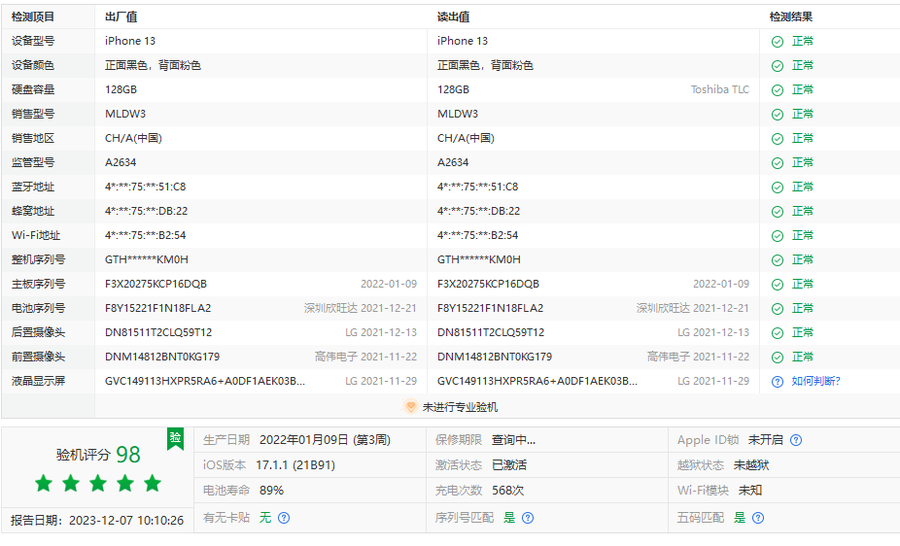Image resolution: width=900 pixels, height=546 pixels.
Task: Click the green check icon in 电池序列号 row
Action: coord(777,309)
